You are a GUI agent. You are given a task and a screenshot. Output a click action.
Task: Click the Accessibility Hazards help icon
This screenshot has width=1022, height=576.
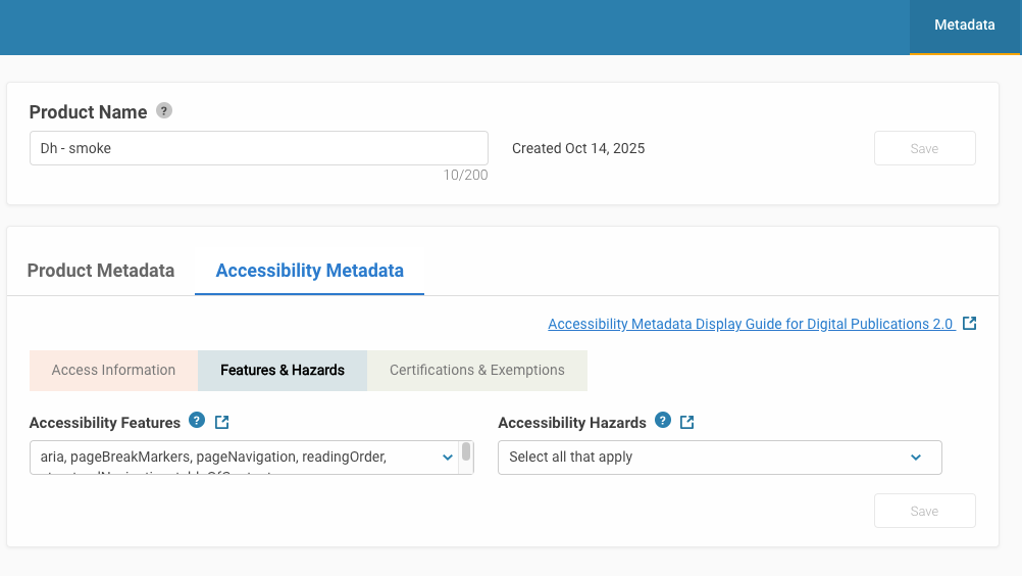coord(663,421)
